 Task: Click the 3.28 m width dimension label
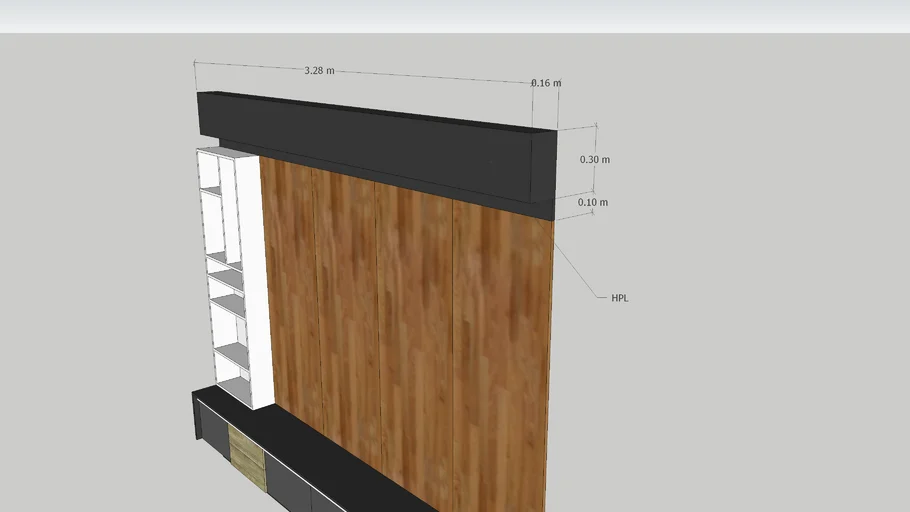tap(319, 71)
